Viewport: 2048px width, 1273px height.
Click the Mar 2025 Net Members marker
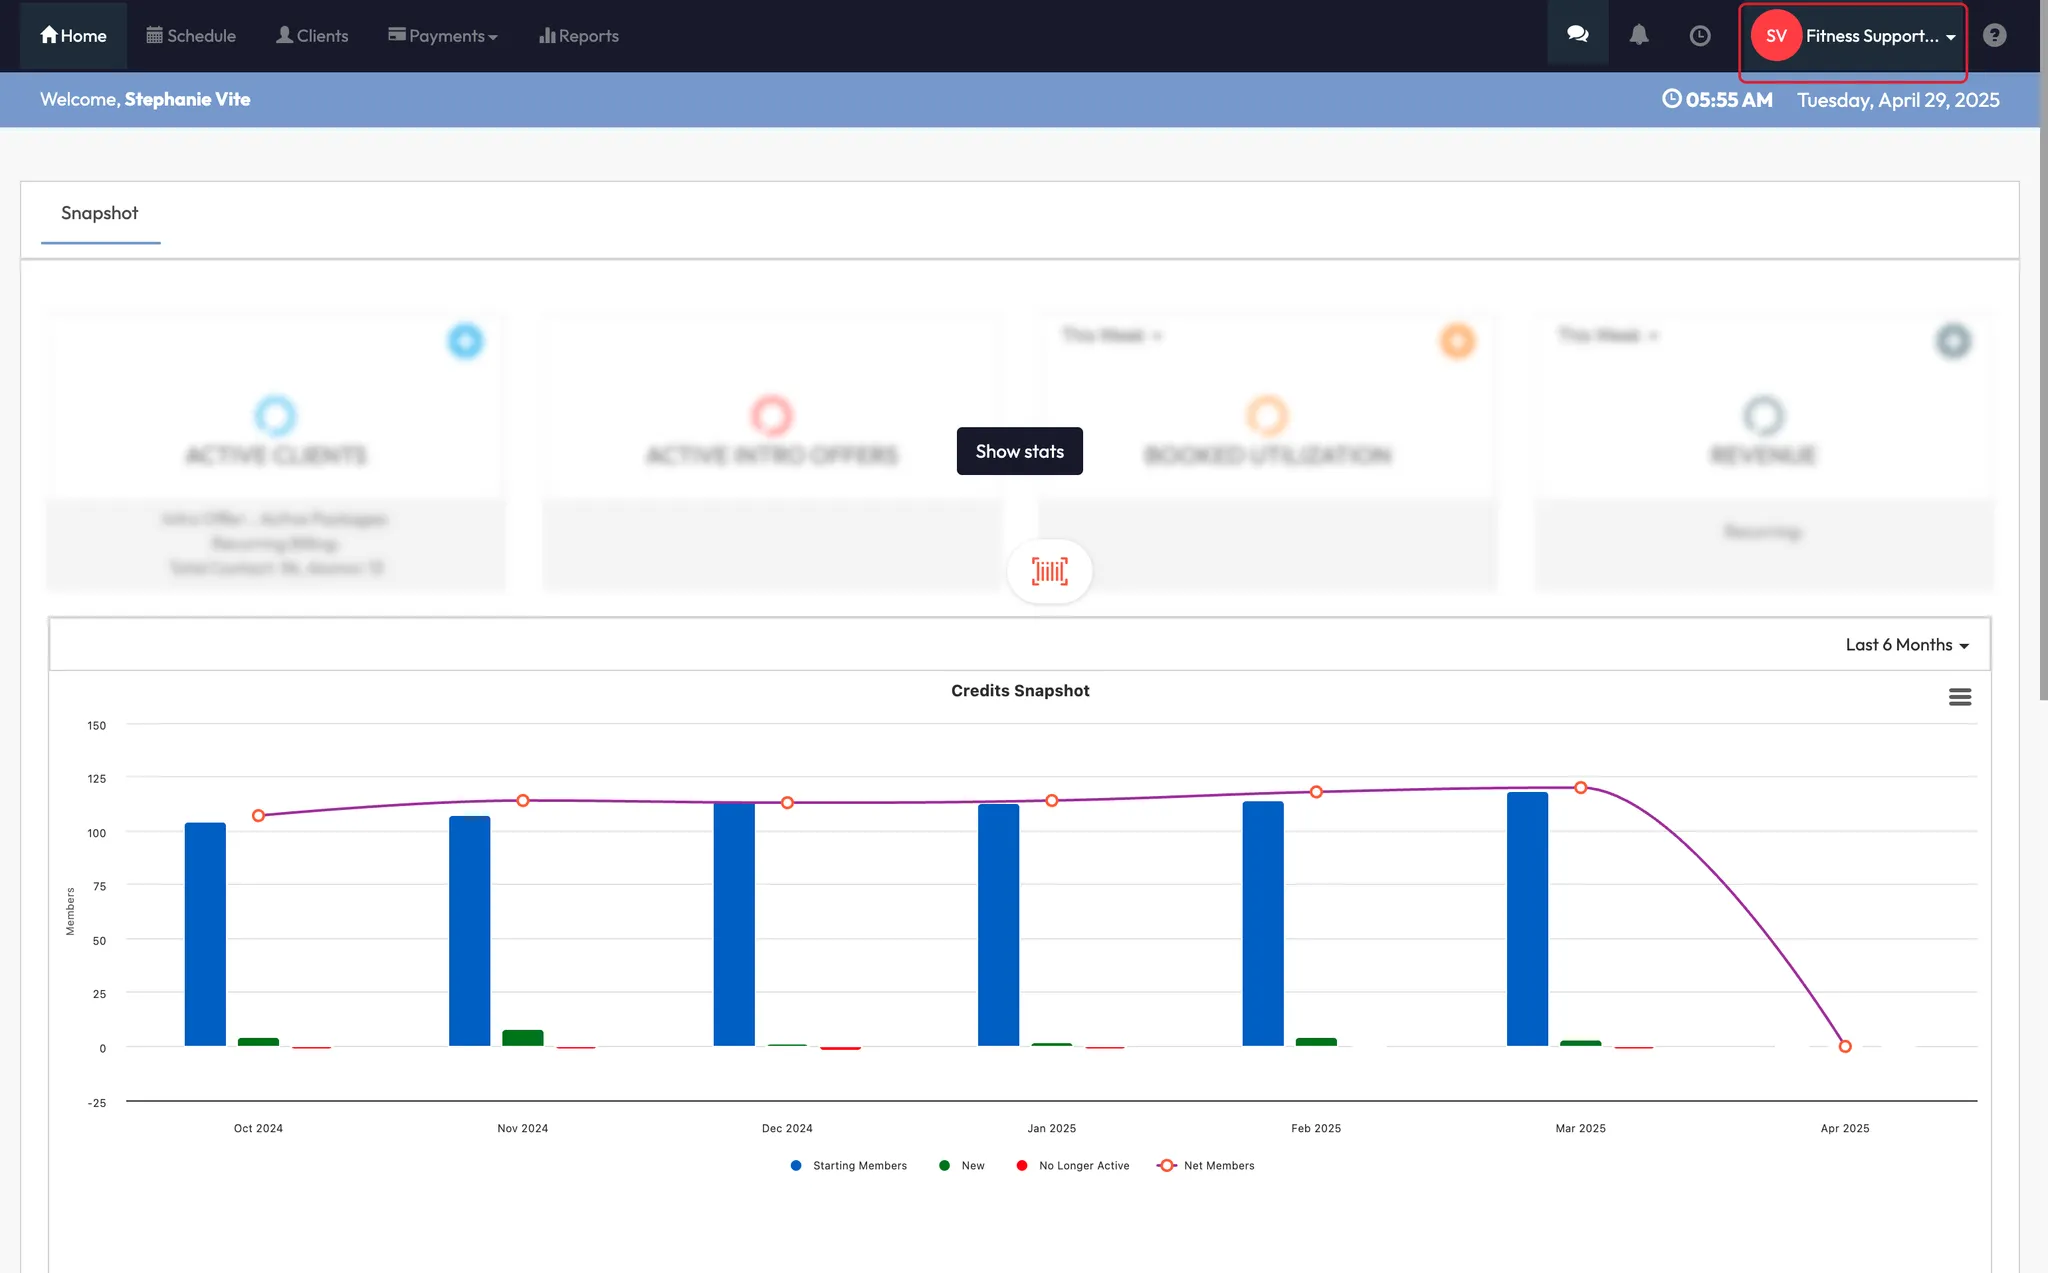pyautogui.click(x=1580, y=788)
